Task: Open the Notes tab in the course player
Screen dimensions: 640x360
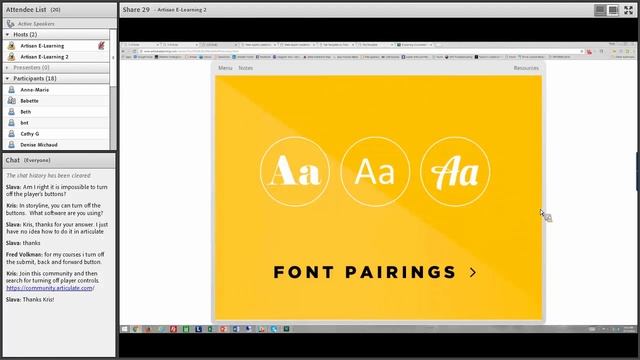Action: pyautogui.click(x=245, y=68)
